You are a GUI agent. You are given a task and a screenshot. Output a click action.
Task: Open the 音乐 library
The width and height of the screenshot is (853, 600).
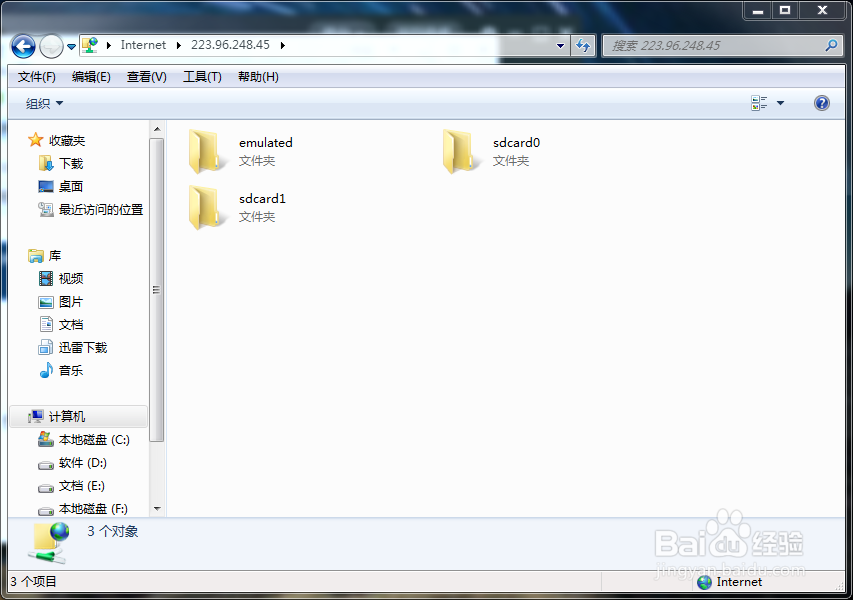(x=71, y=370)
